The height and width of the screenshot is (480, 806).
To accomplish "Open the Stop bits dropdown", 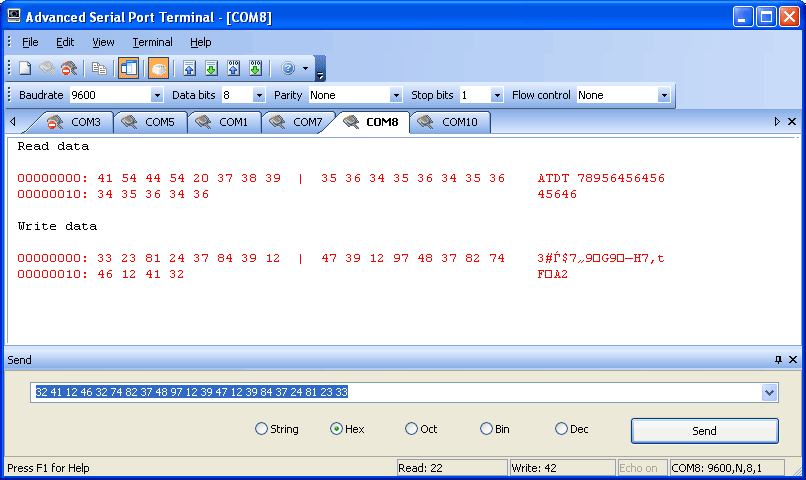I will [x=497, y=95].
